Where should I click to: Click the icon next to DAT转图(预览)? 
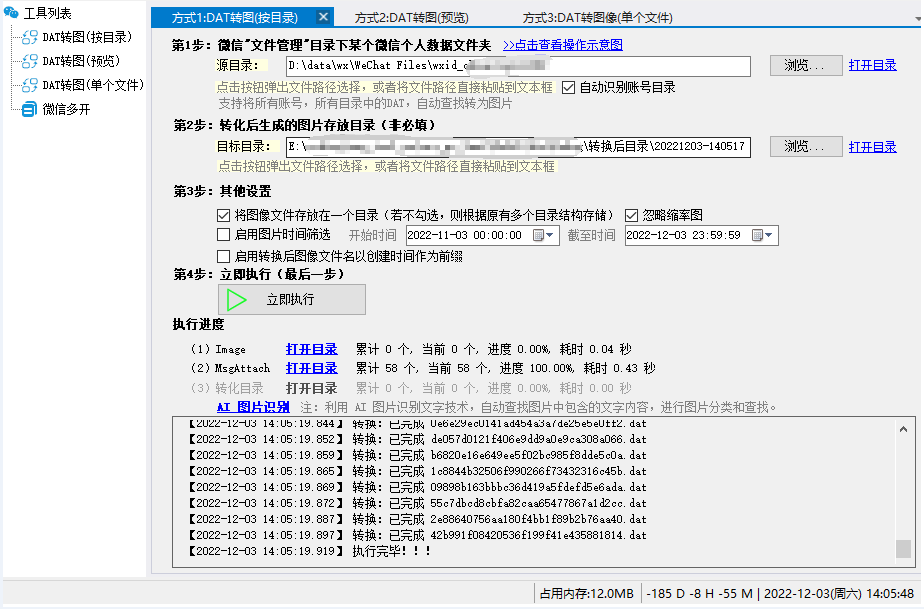pos(30,61)
